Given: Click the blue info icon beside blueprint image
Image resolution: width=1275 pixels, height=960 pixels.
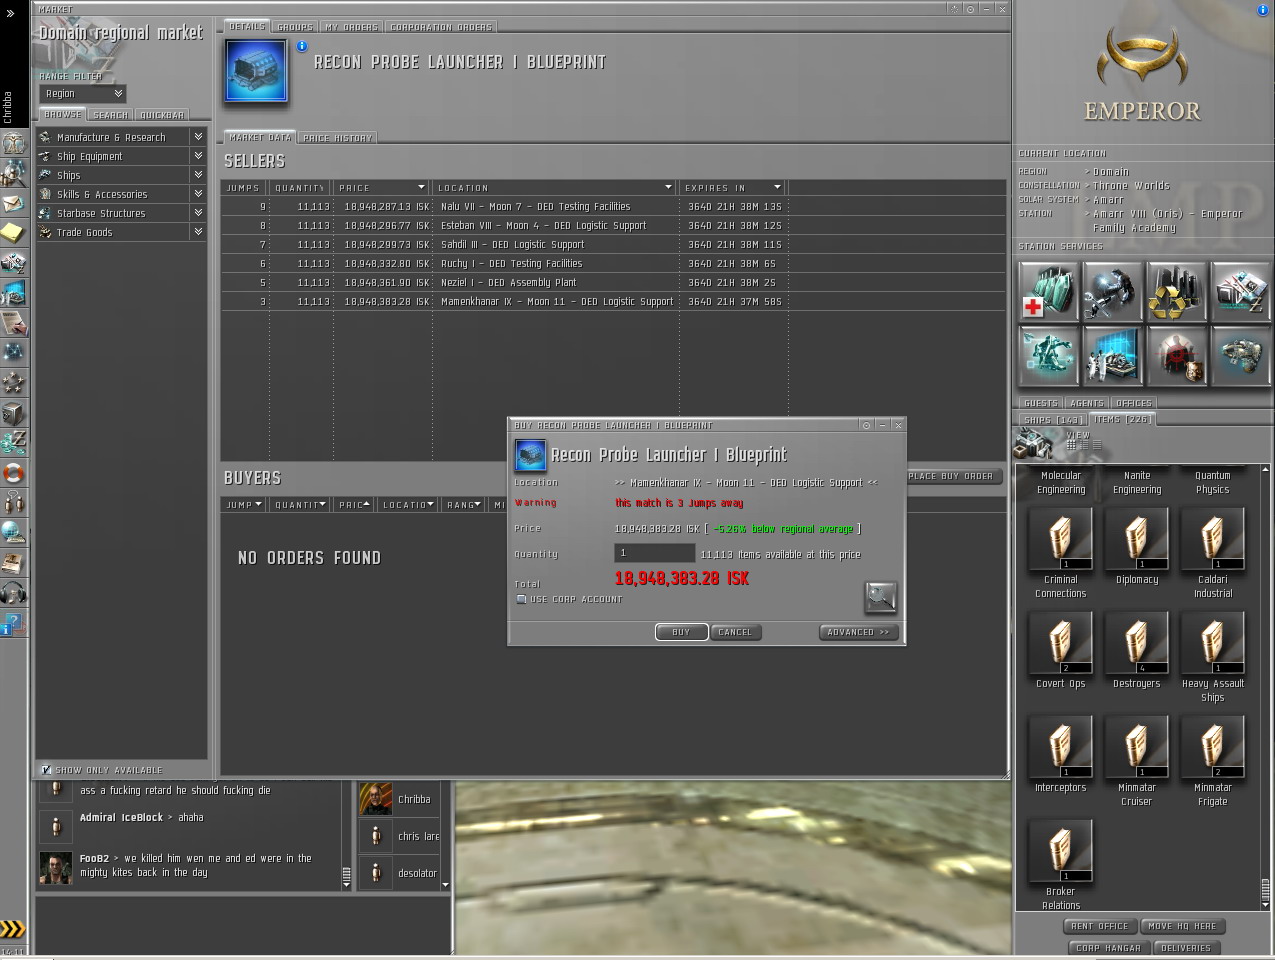Looking at the screenshot, I should [302, 46].
